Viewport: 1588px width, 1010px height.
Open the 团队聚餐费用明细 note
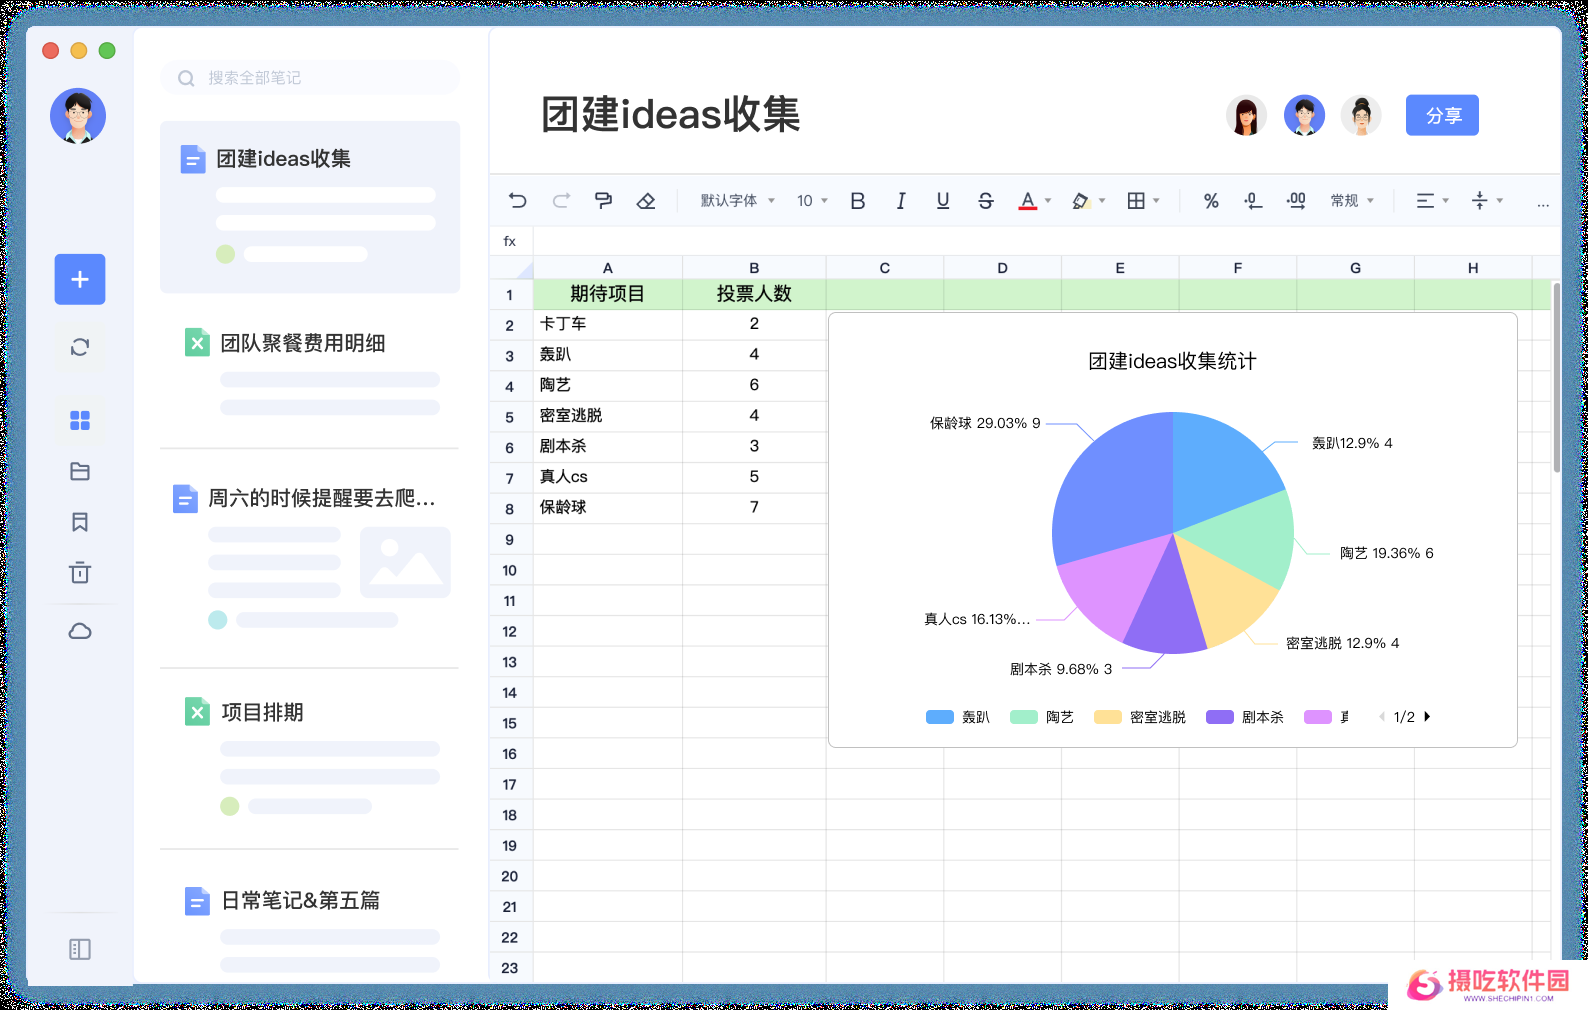click(x=303, y=343)
